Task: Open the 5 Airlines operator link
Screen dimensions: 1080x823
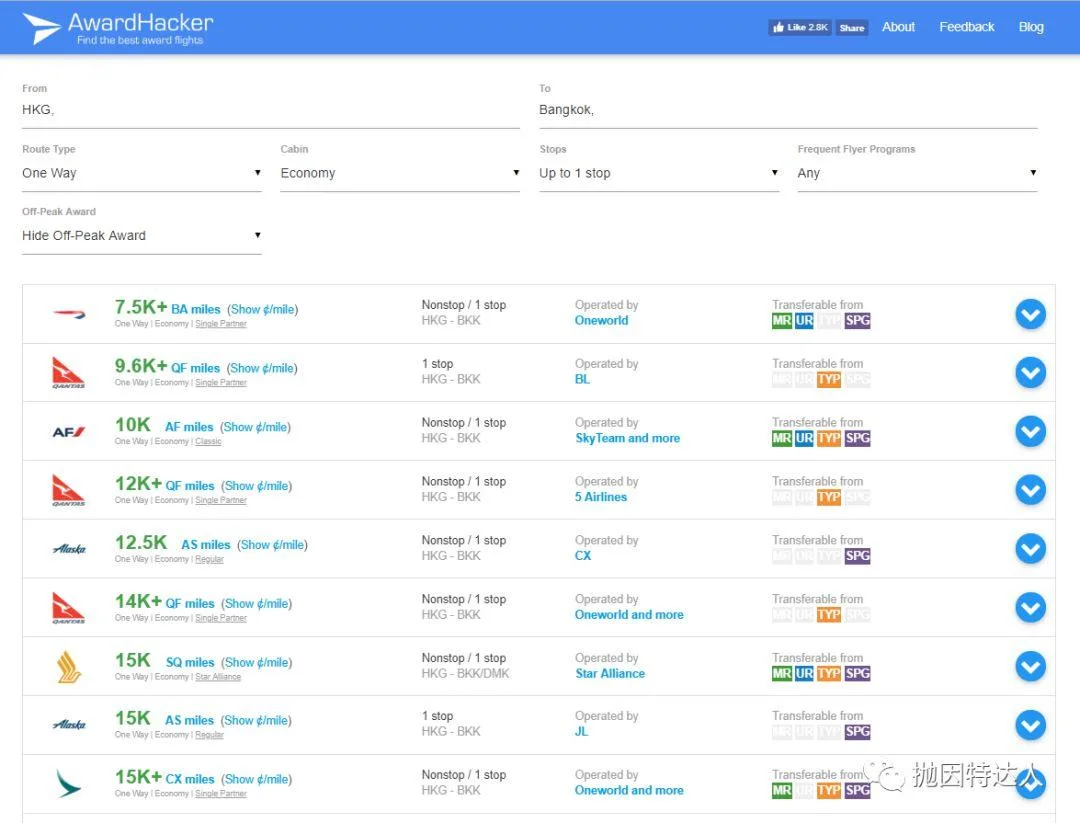Action: pos(601,497)
